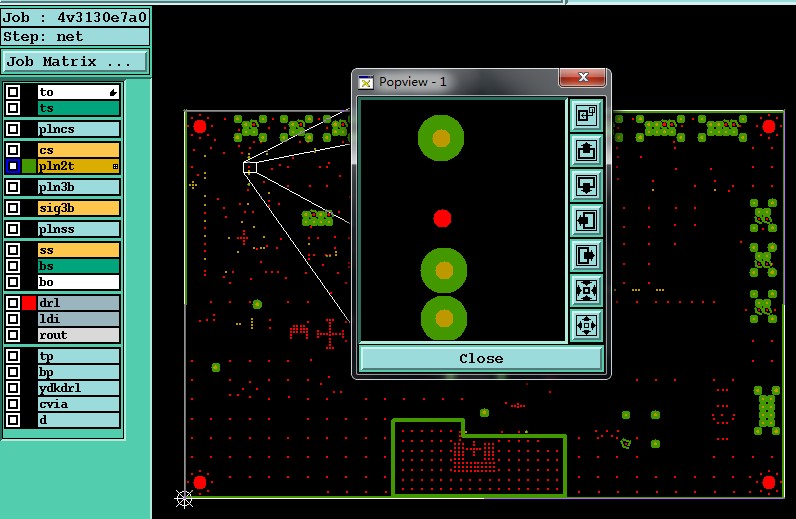The width and height of the screenshot is (796, 519).
Task: Select the 'plnss' layer name
Action: pyautogui.click(x=79, y=229)
